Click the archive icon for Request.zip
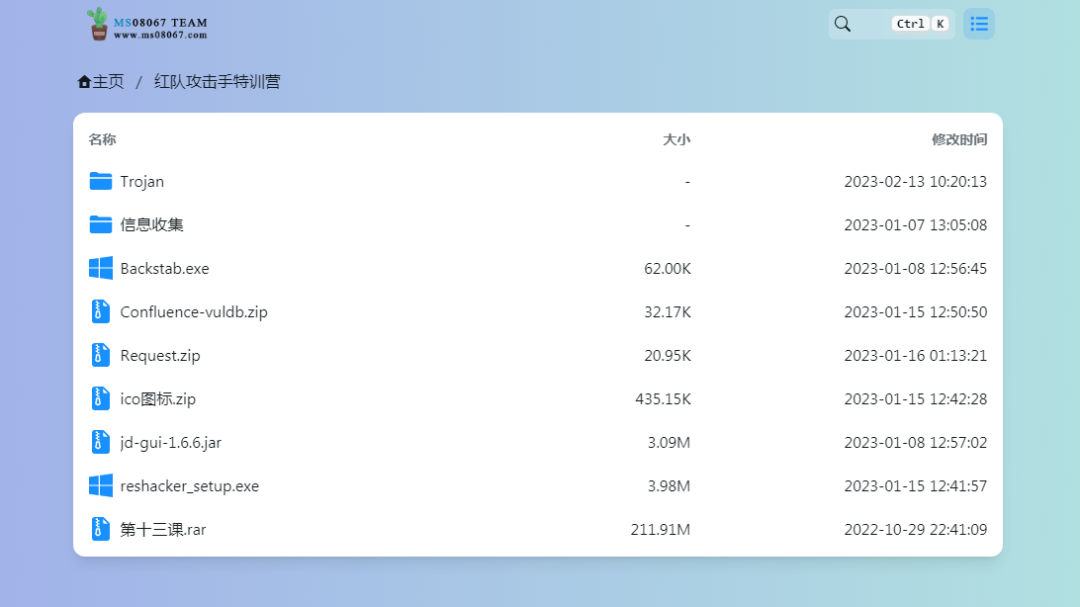The width and height of the screenshot is (1080, 607). pos(101,355)
